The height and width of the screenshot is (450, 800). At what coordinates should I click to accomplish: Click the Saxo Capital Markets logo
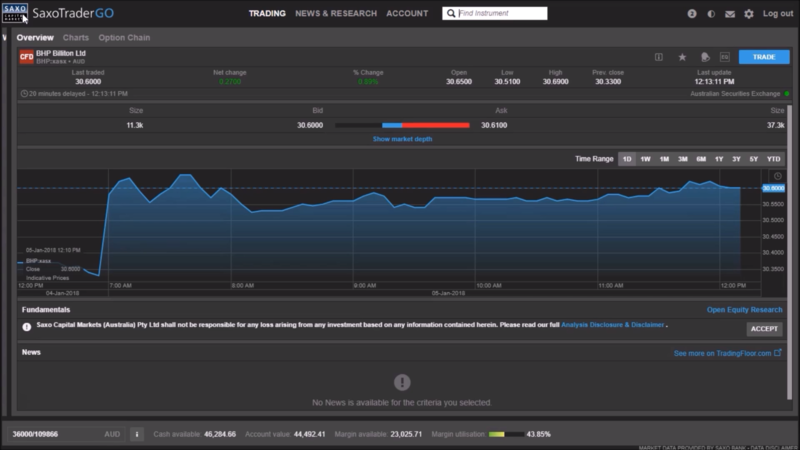[15, 13]
